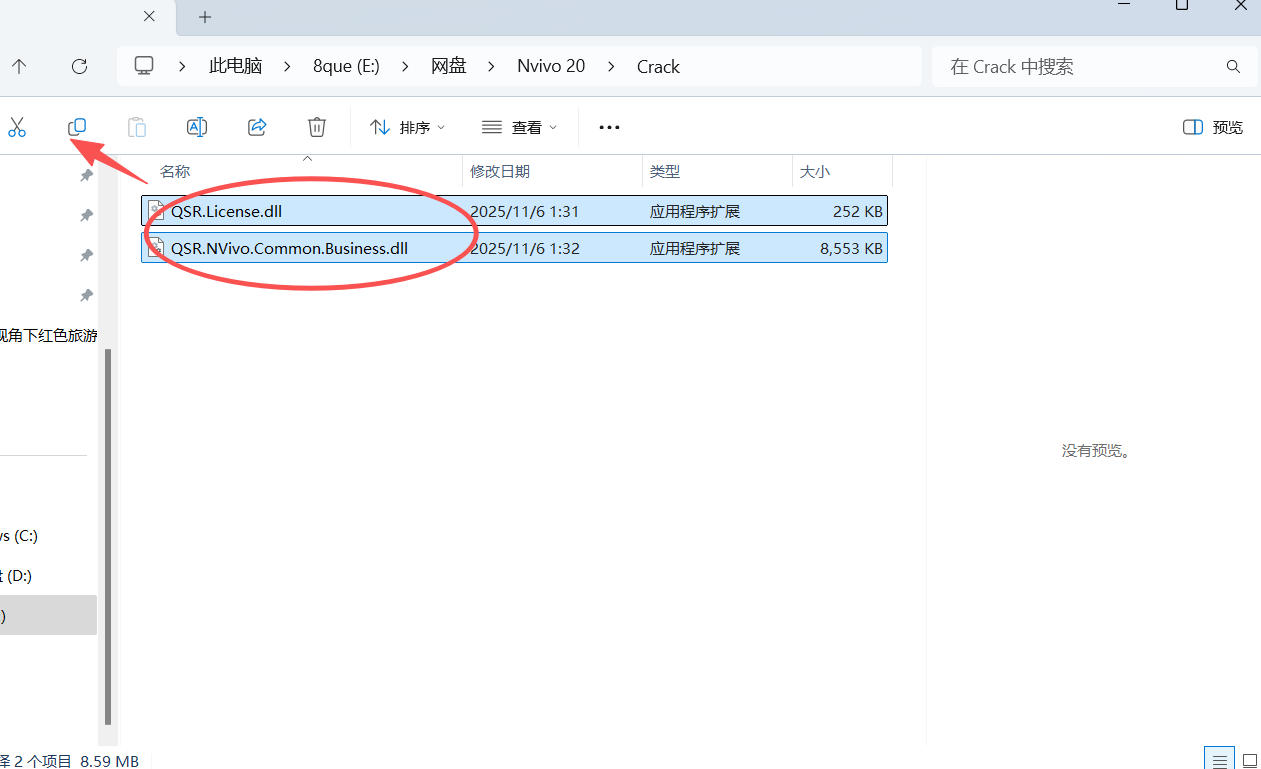
Task: Navigate to 网盘 in the breadcrumb
Action: pyautogui.click(x=449, y=66)
